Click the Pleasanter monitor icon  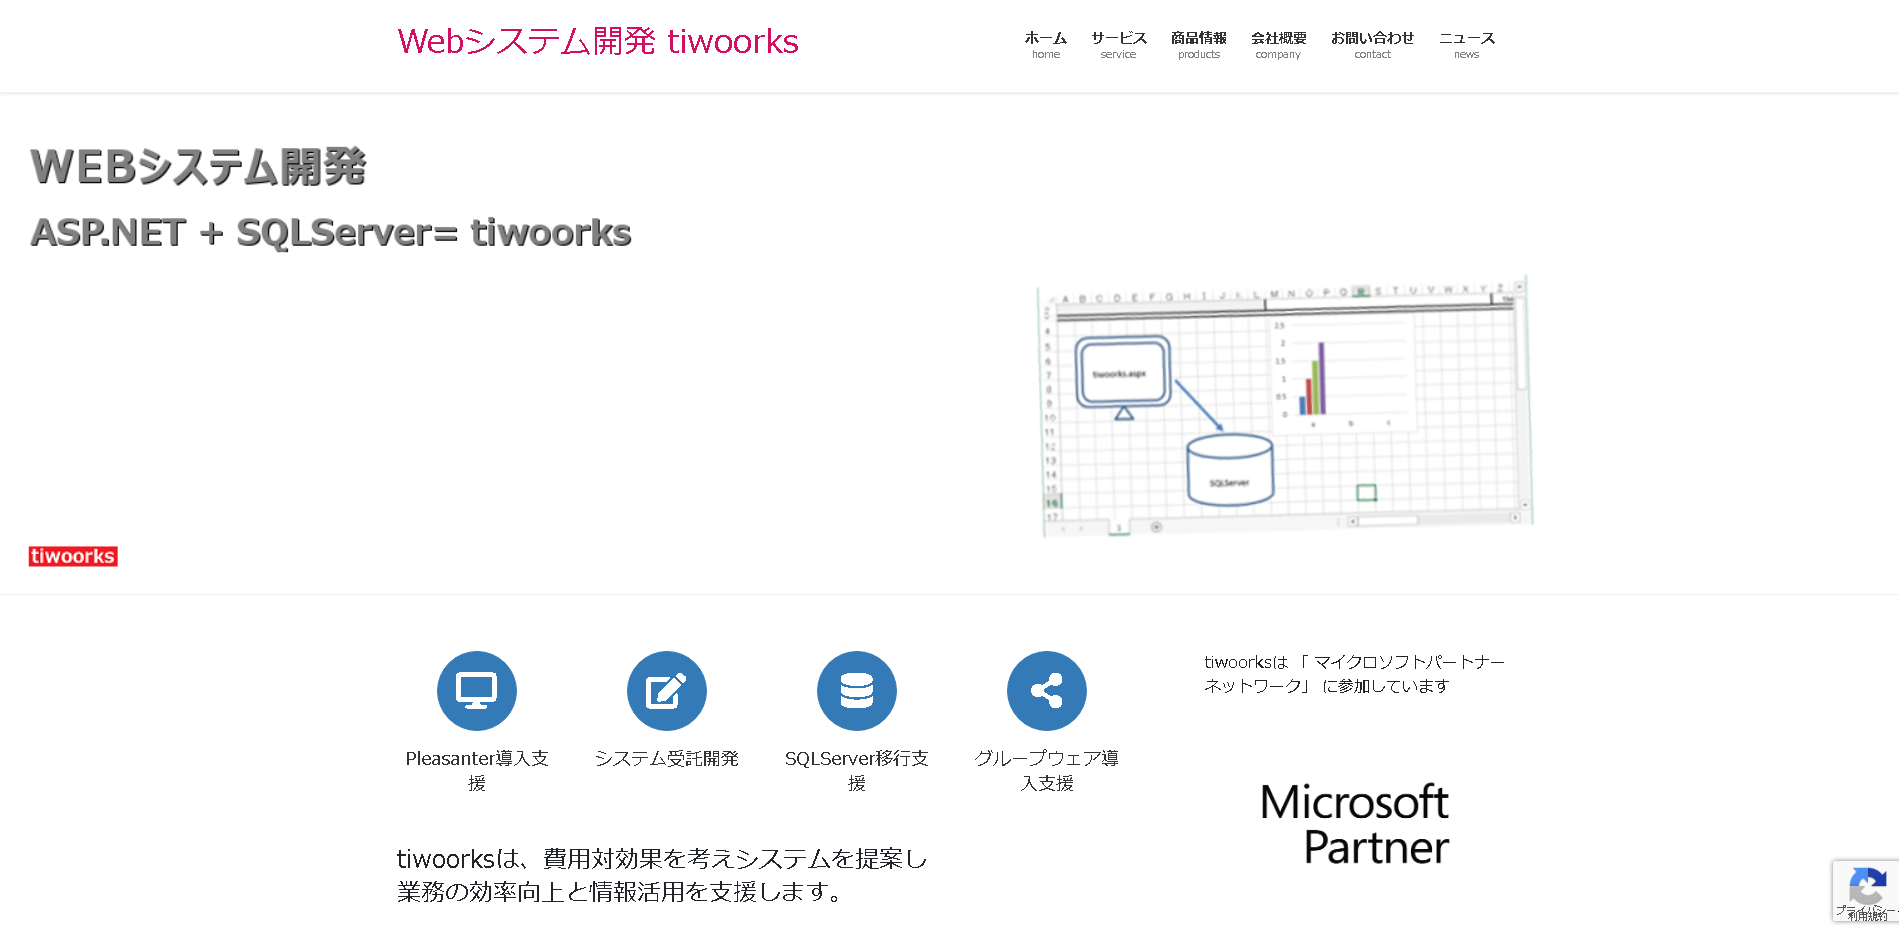pos(476,691)
